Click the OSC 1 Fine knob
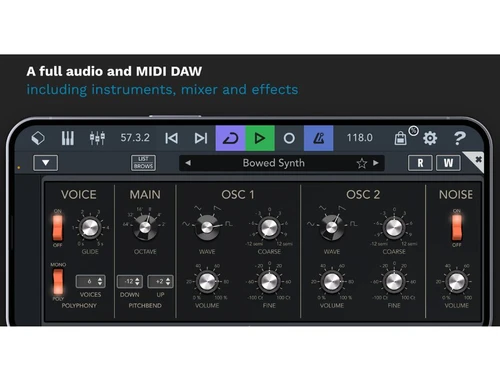 click(x=269, y=282)
